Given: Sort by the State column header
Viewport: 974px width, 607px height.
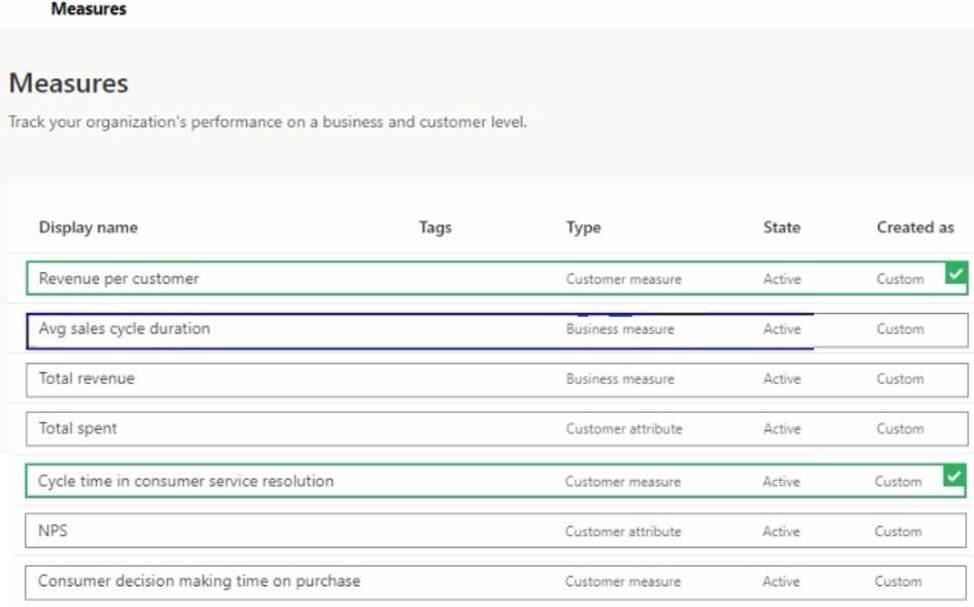Looking at the screenshot, I should point(781,227).
